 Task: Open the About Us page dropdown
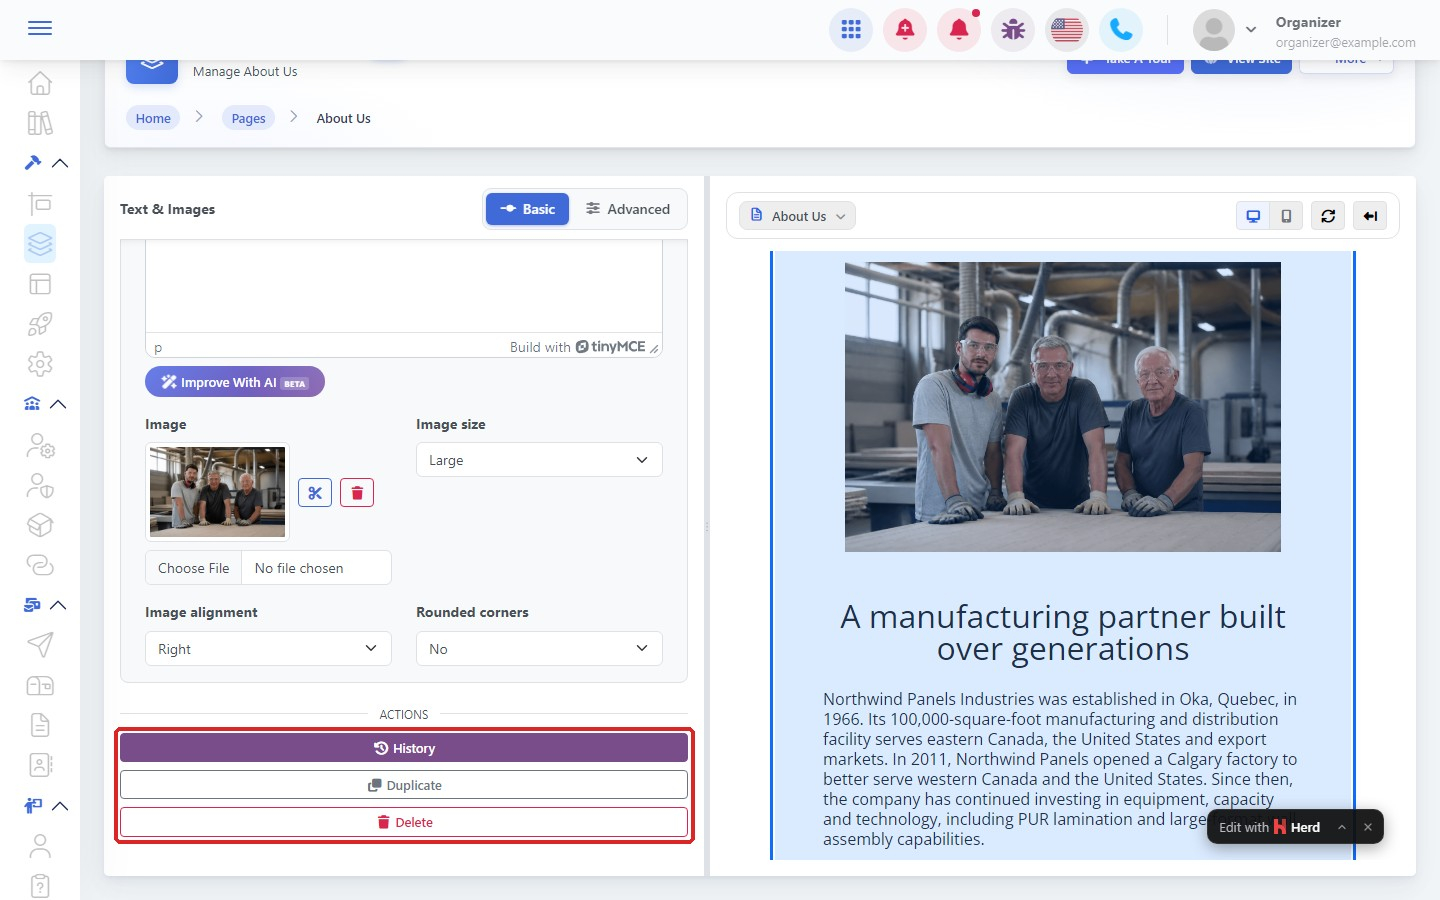[798, 216]
